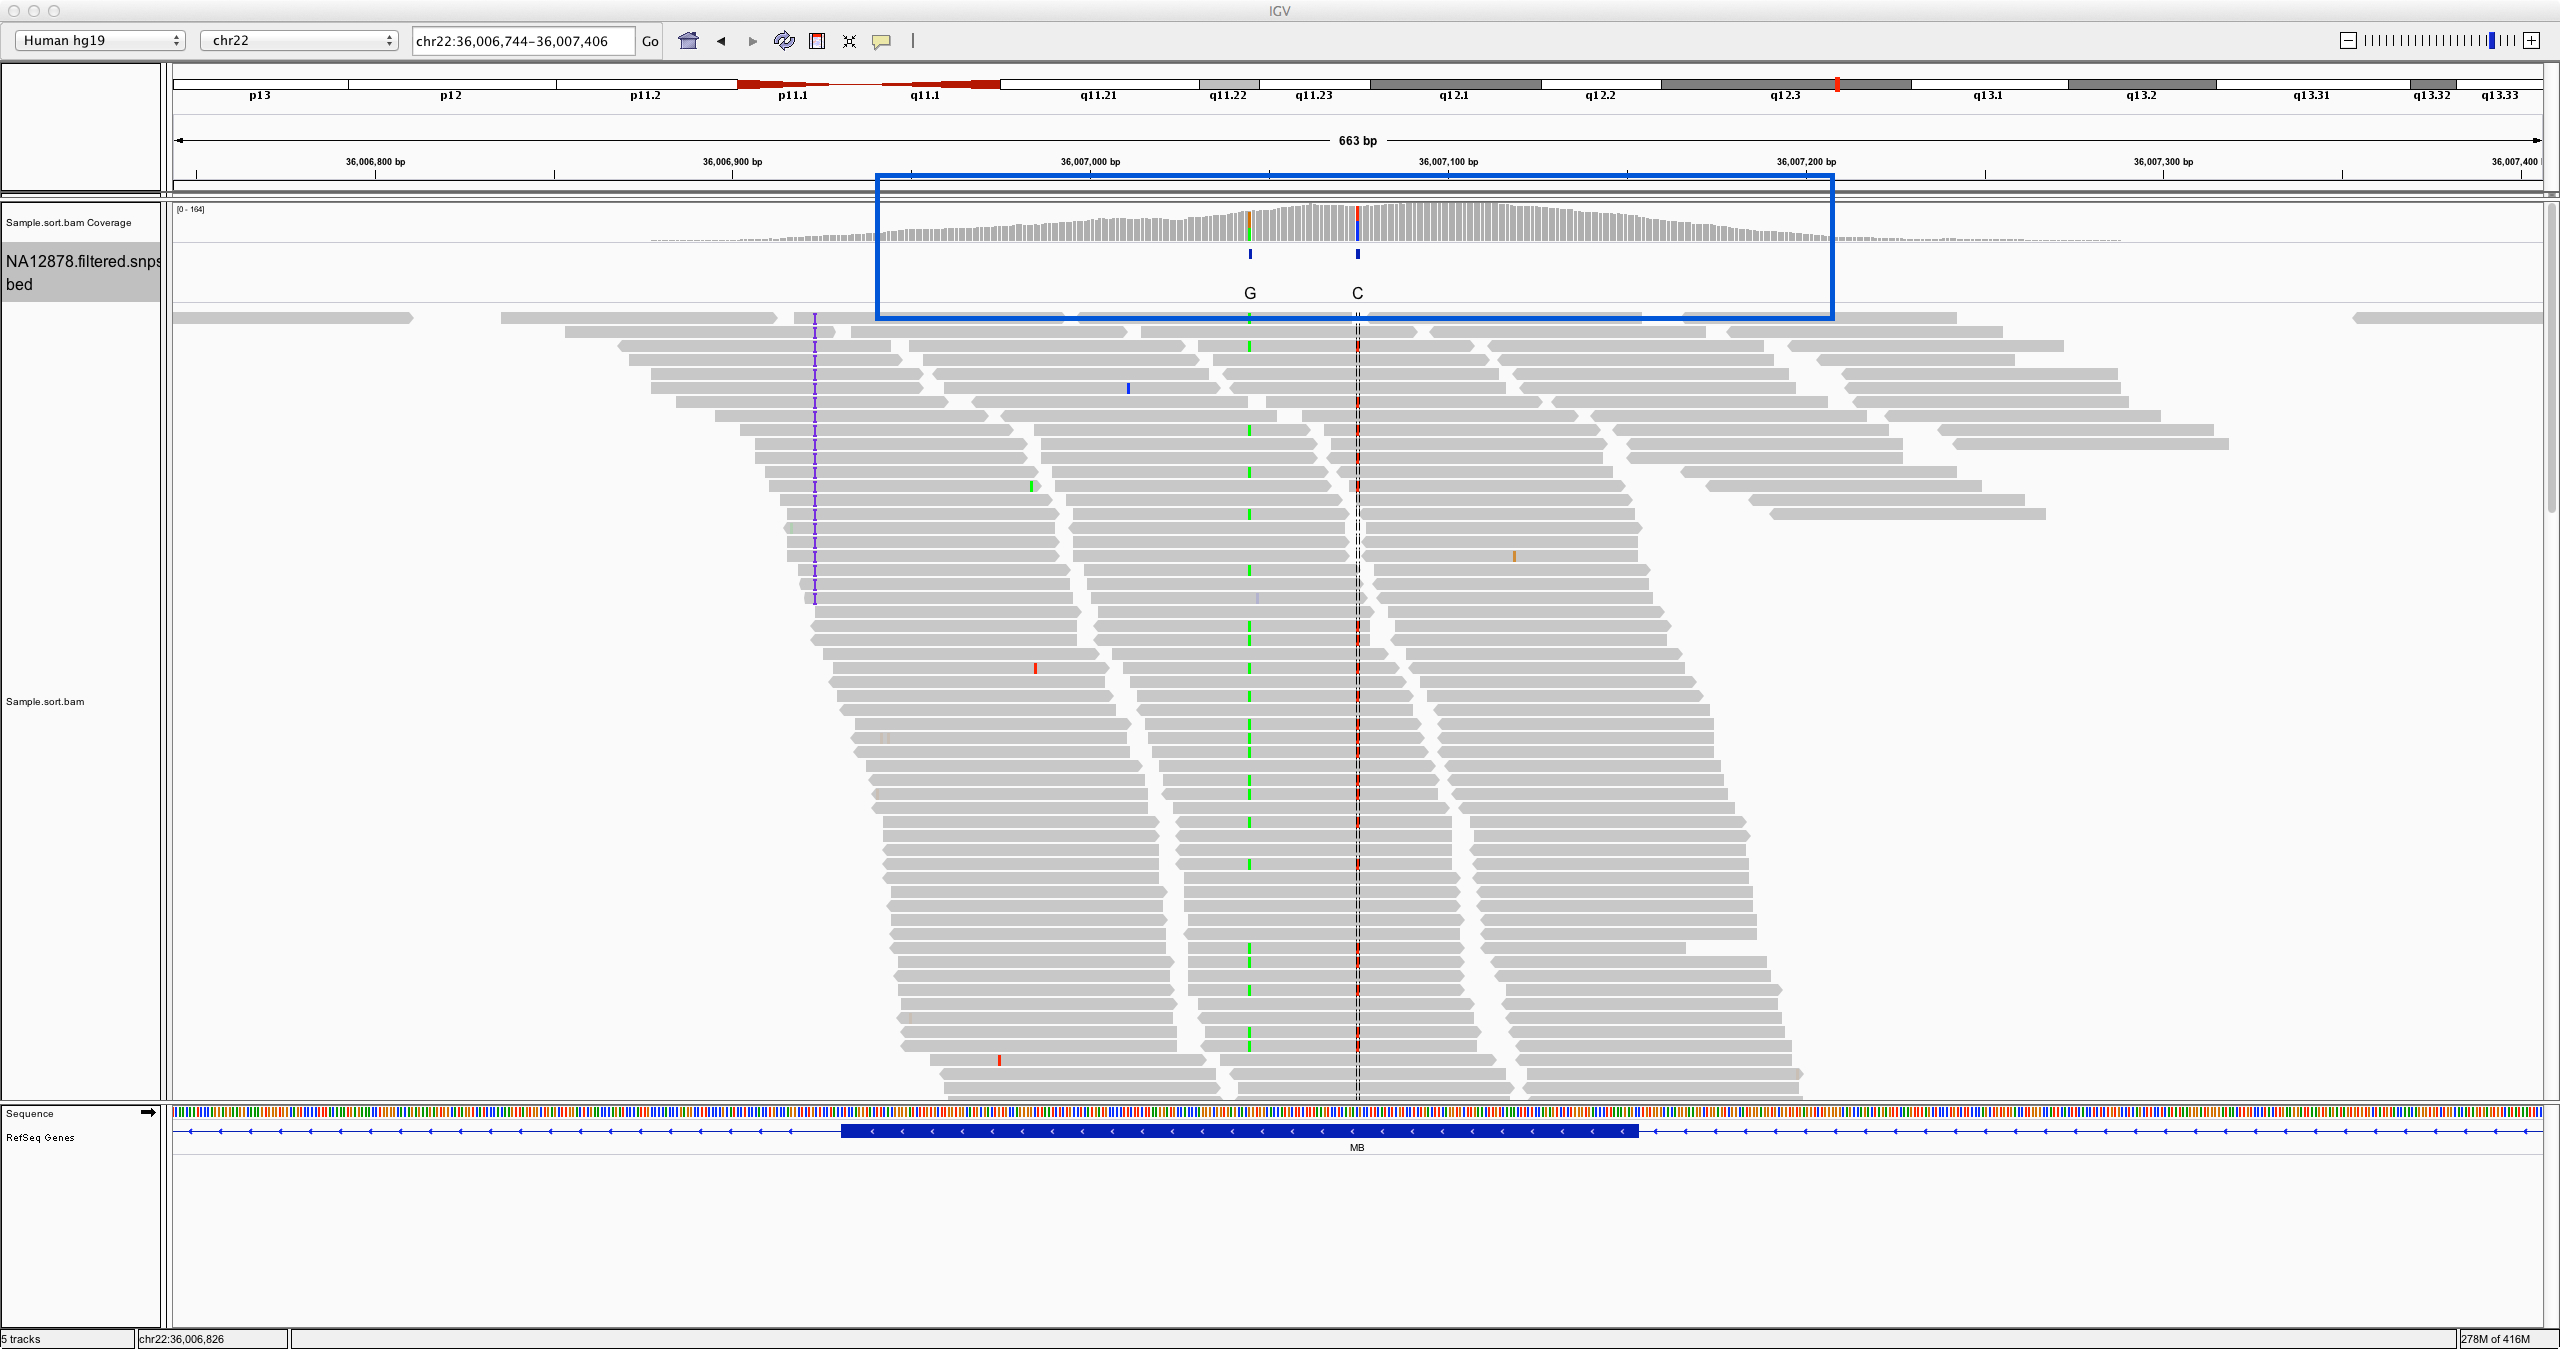The width and height of the screenshot is (2560, 1349).
Task: Click the zoom in plus icon
Action: [x=2531, y=40]
